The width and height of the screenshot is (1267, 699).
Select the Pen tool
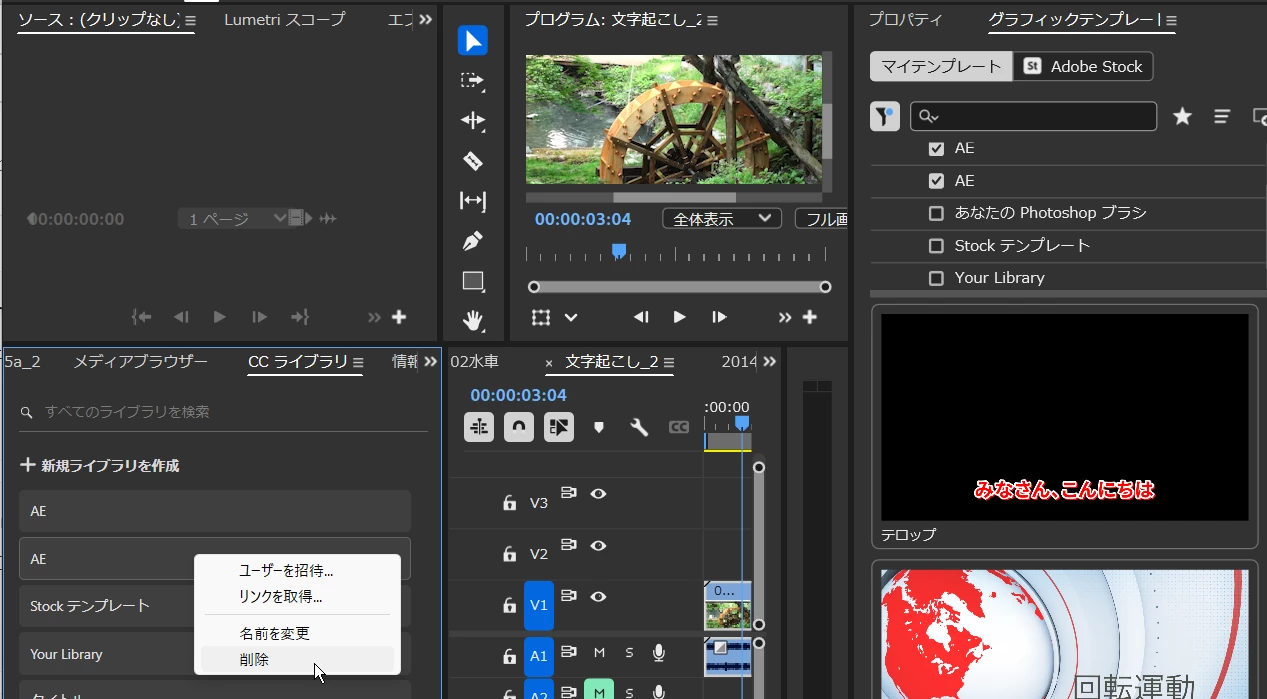pyautogui.click(x=472, y=241)
